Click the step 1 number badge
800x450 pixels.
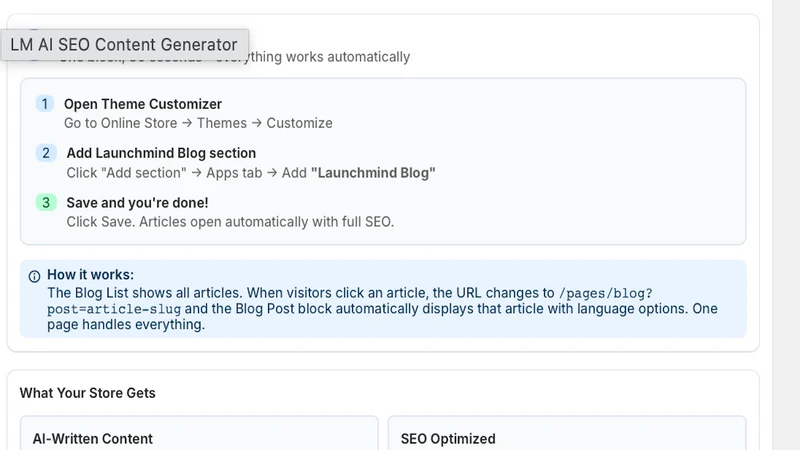click(45, 104)
